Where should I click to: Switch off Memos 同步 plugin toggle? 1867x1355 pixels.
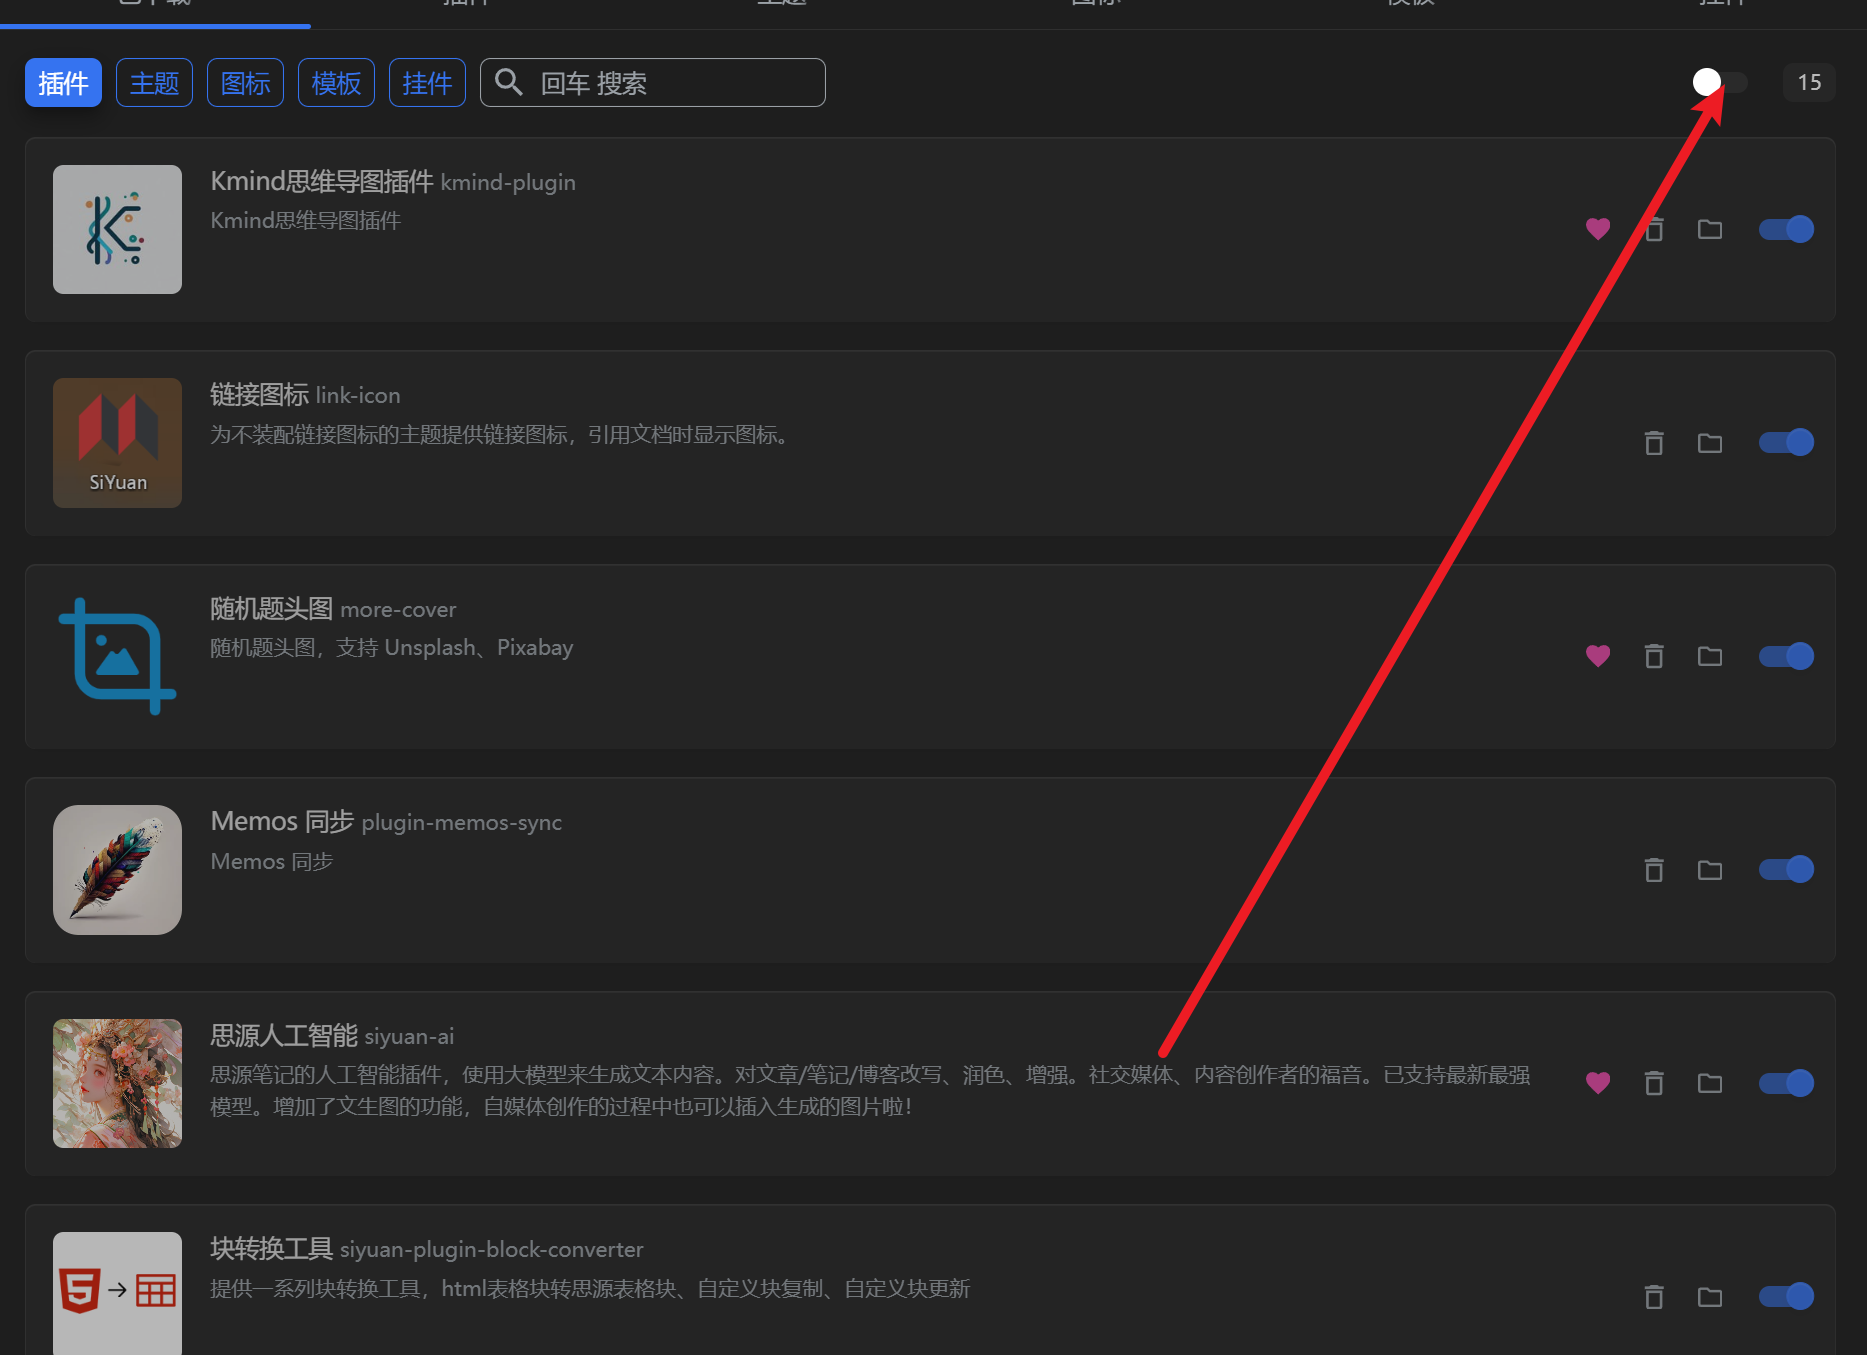pyautogui.click(x=1786, y=869)
